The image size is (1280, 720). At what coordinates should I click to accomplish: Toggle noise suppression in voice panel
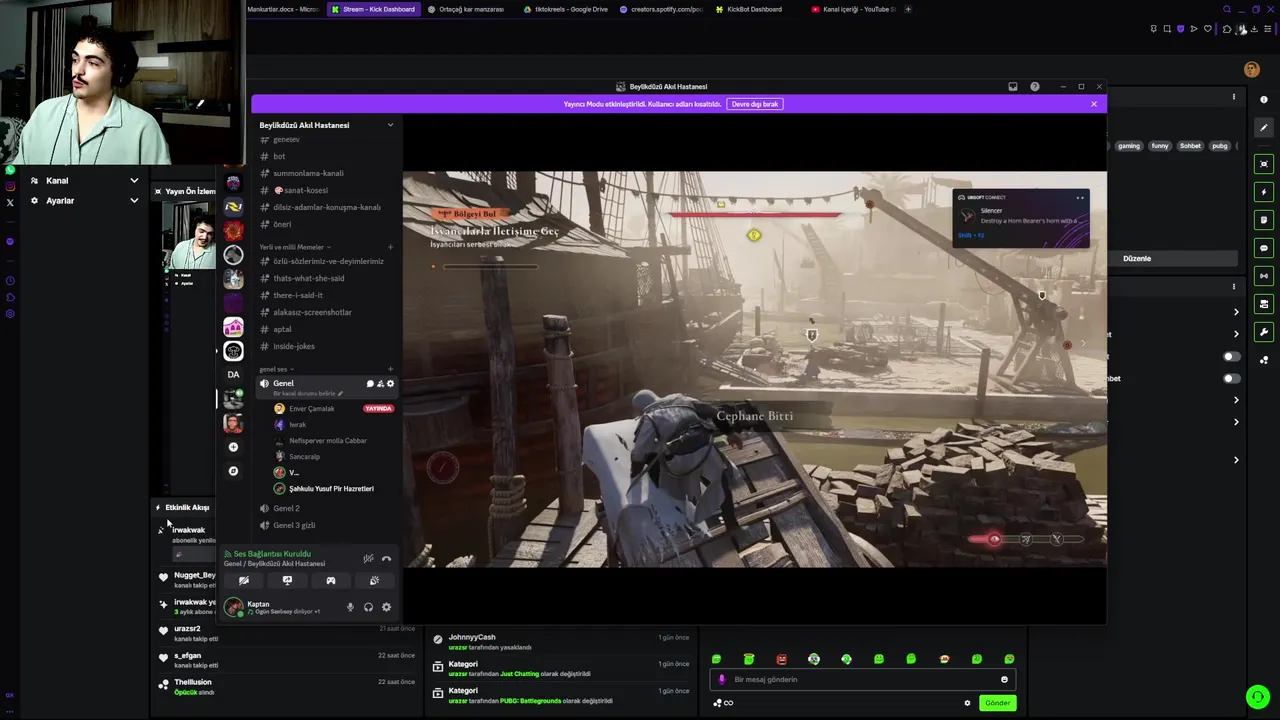coord(368,559)
